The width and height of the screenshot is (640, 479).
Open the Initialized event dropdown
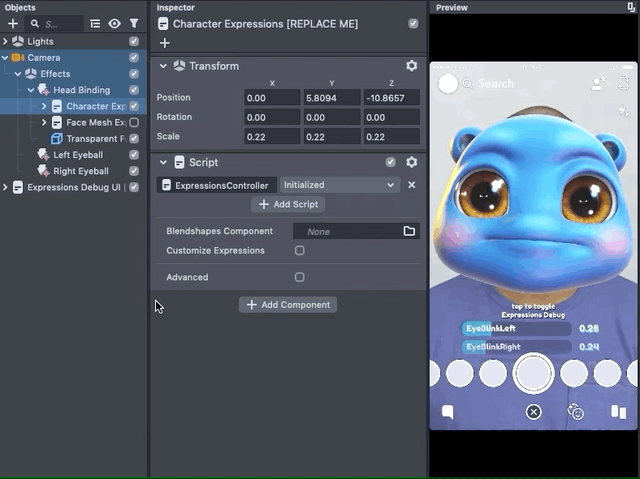[339, 185]
